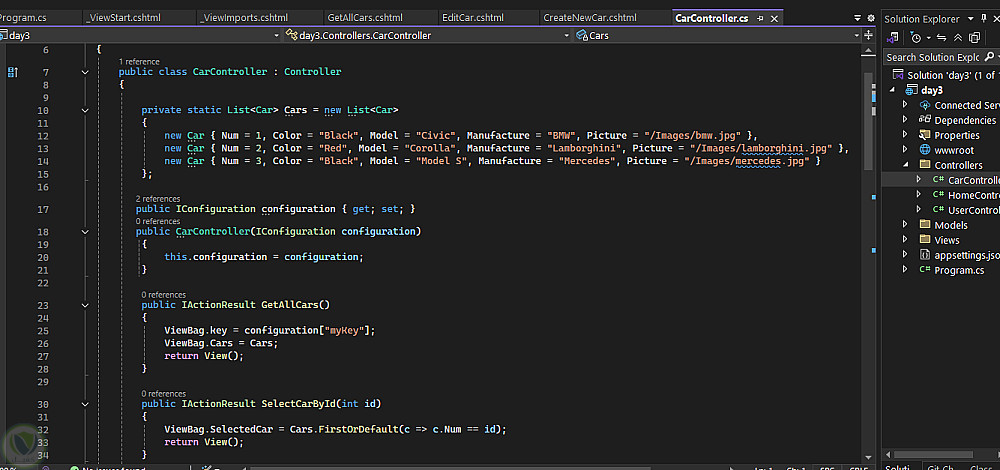The image size is (1000, 470).
Task: Click "2 references" above configuration property
Action: click(158, 199)
